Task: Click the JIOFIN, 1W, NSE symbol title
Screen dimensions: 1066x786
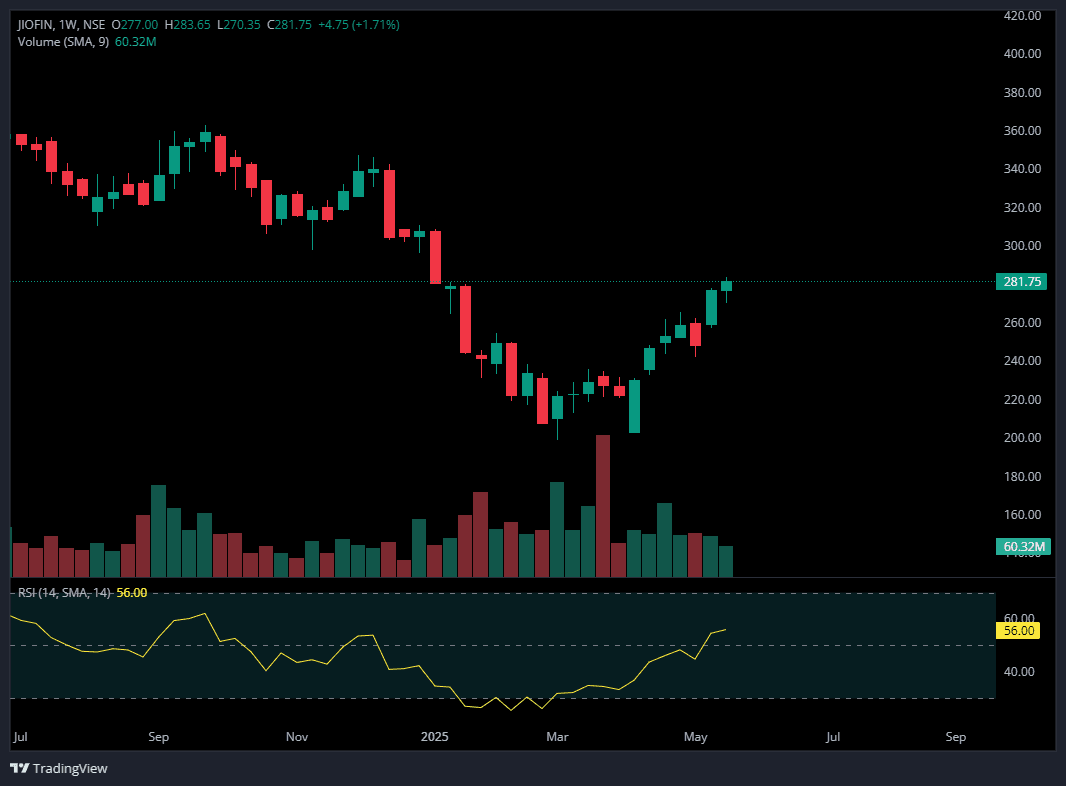Action: [x=61, y=24]
